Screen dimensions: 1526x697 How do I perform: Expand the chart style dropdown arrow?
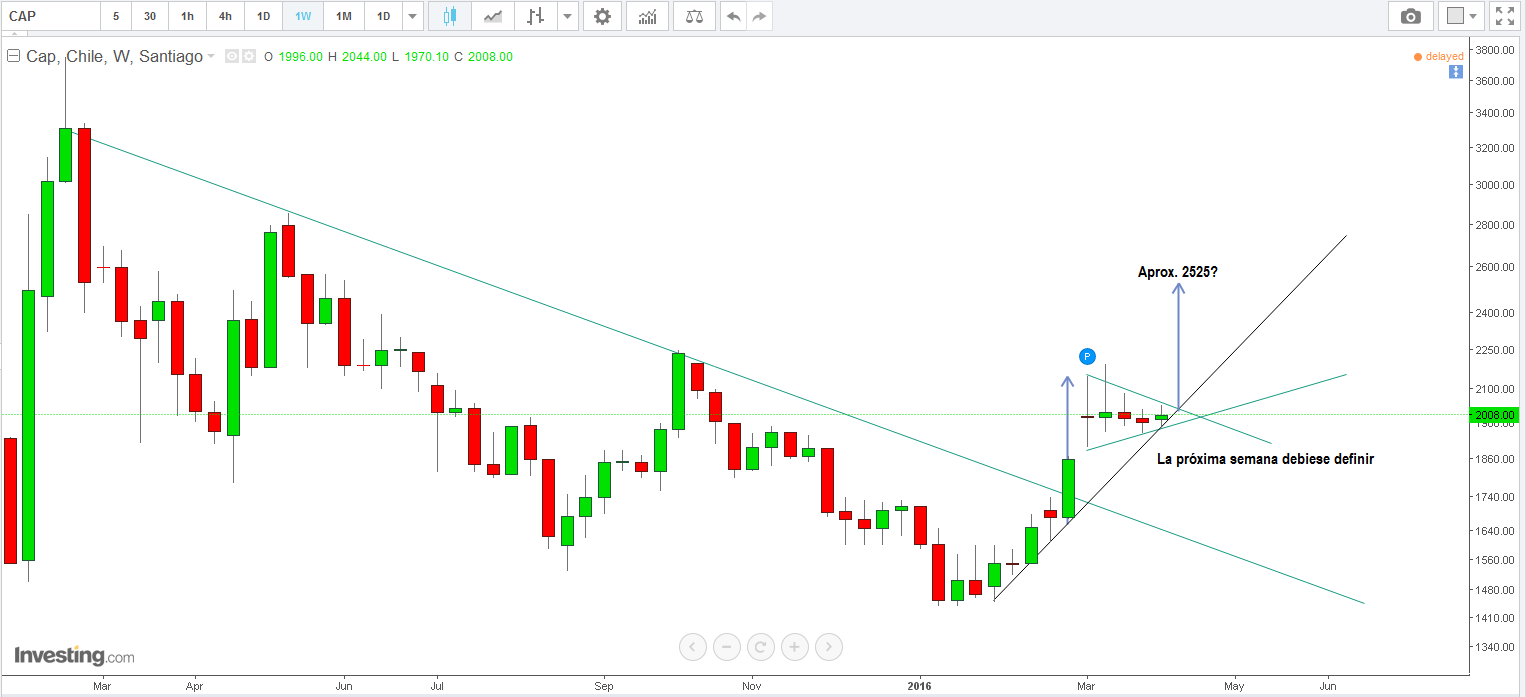click(568, 16)
